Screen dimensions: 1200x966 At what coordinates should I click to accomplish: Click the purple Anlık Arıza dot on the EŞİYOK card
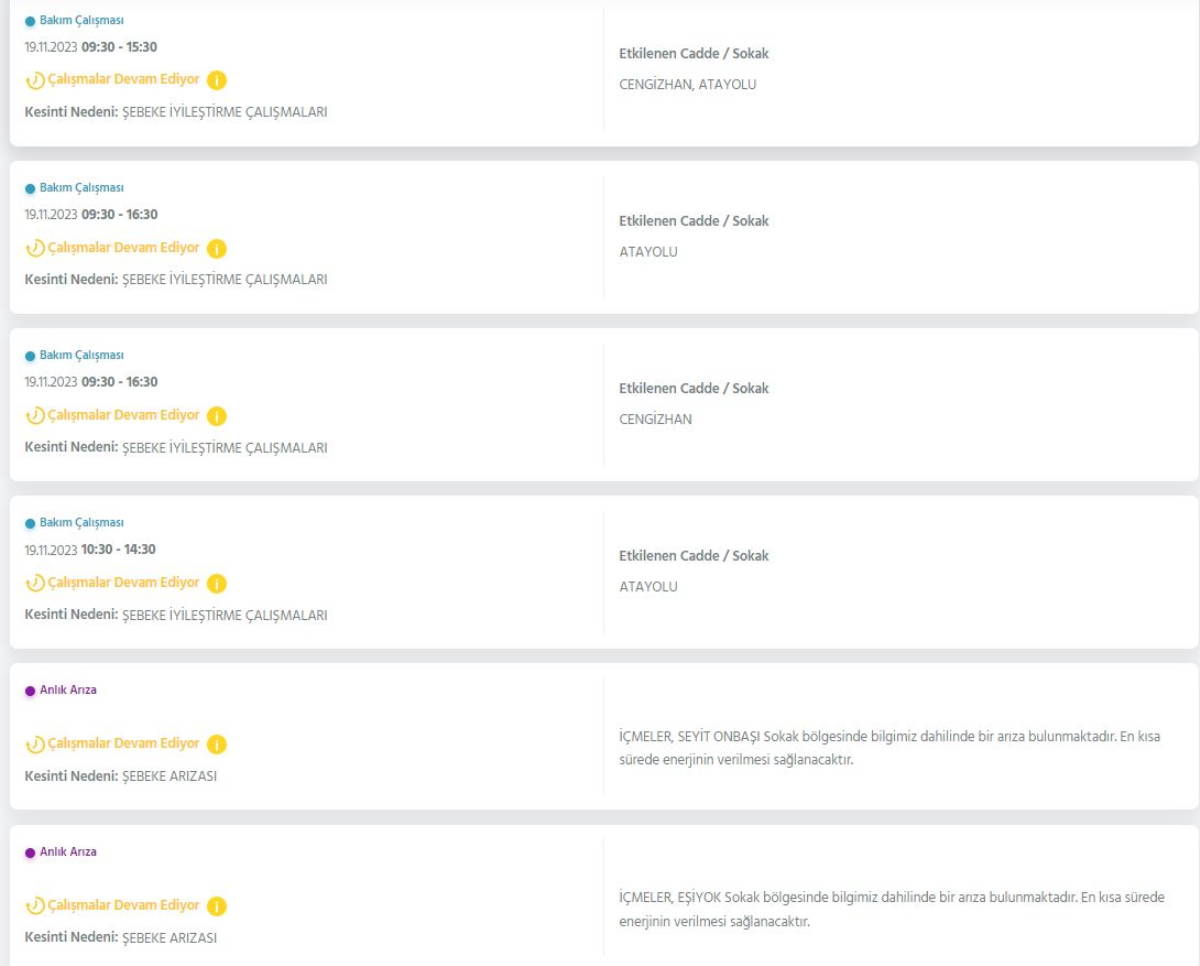(x=30, y=853)
